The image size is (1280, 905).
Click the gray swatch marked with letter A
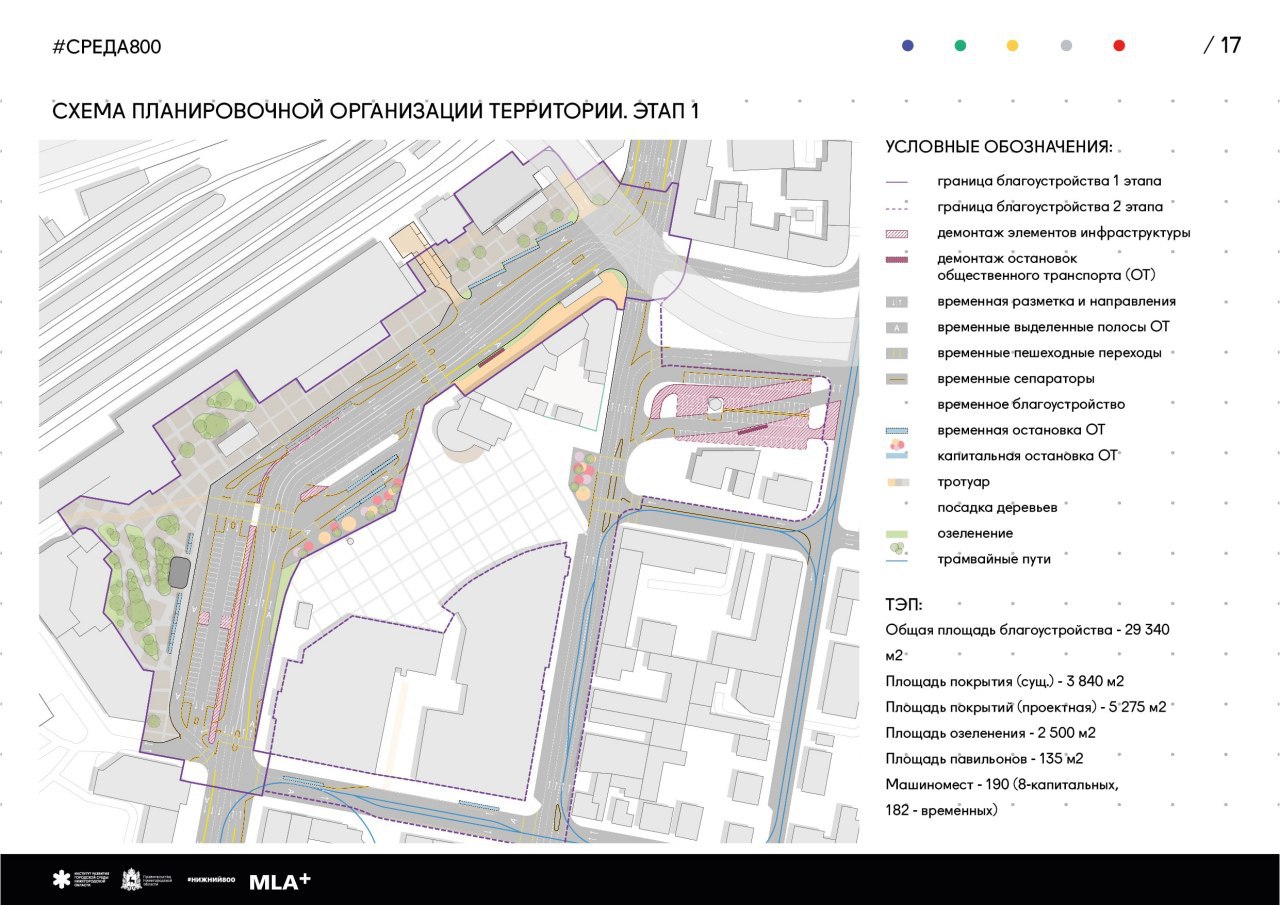click(x=898, y=327)
